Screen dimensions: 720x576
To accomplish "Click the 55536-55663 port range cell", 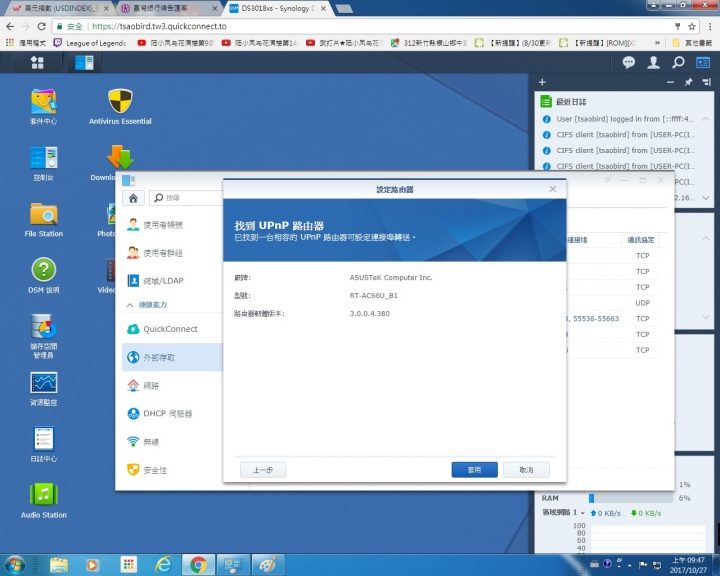I will [596, 318].
